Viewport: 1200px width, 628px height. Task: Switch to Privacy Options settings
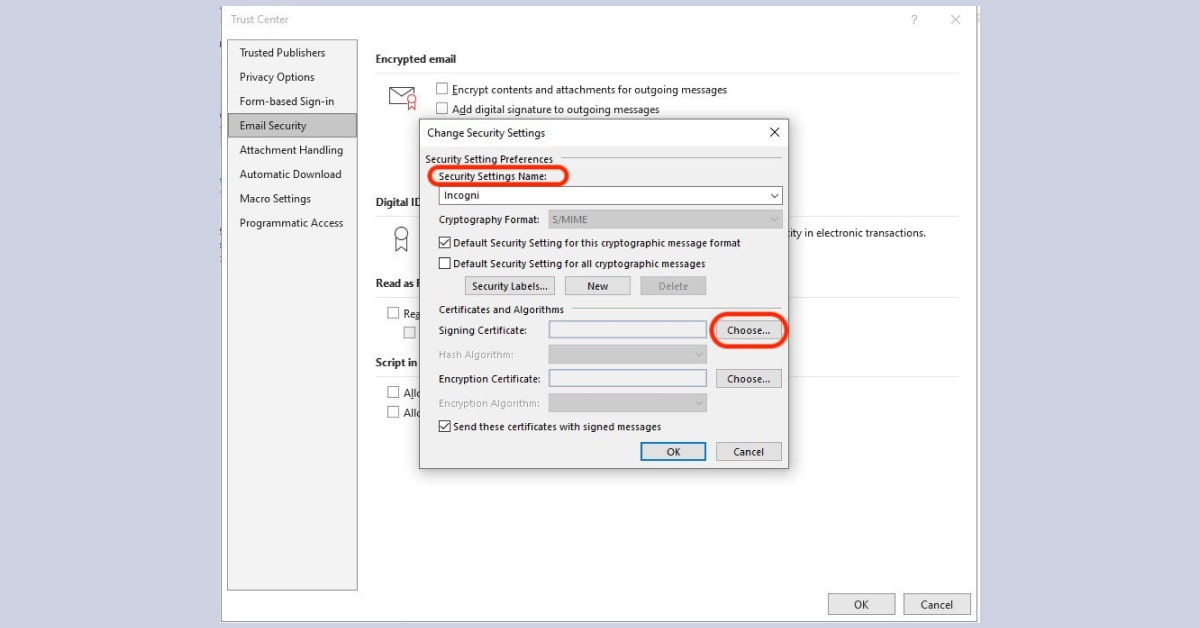click(x=277, y=77)
